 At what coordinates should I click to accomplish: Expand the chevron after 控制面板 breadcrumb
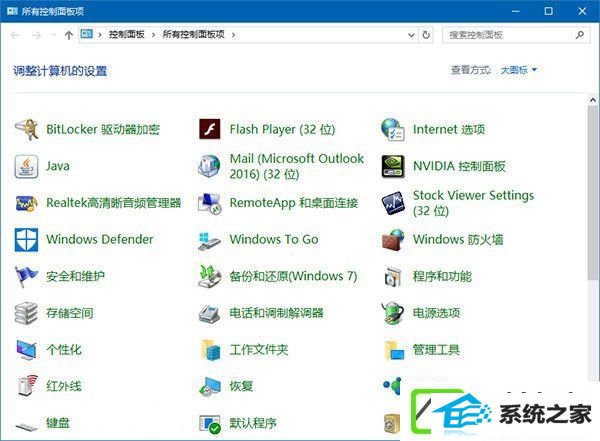pyautogui.click(x=153, y=35)
